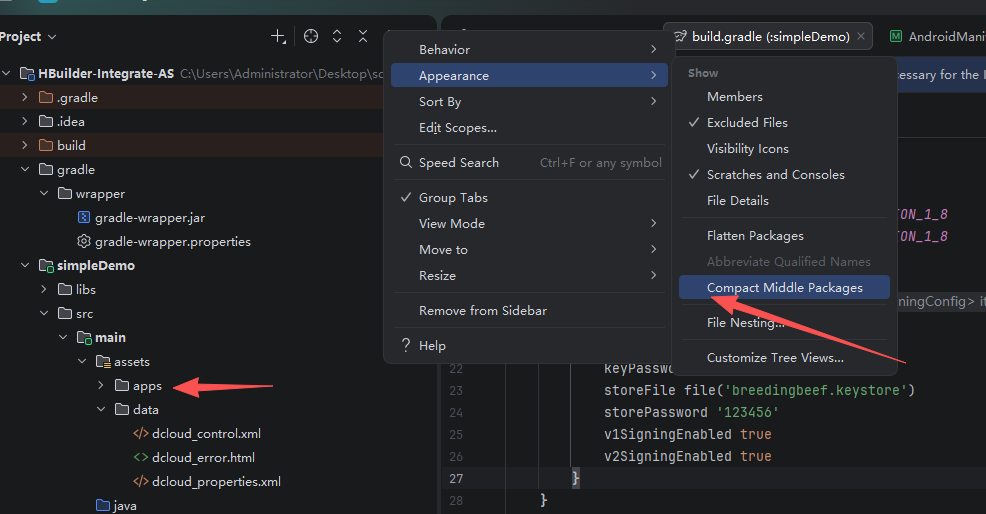986x514 pixels.
Task: Click the gradle-wrapper.jar file icon
Action: pyautogui.click(x=84, y=218)
